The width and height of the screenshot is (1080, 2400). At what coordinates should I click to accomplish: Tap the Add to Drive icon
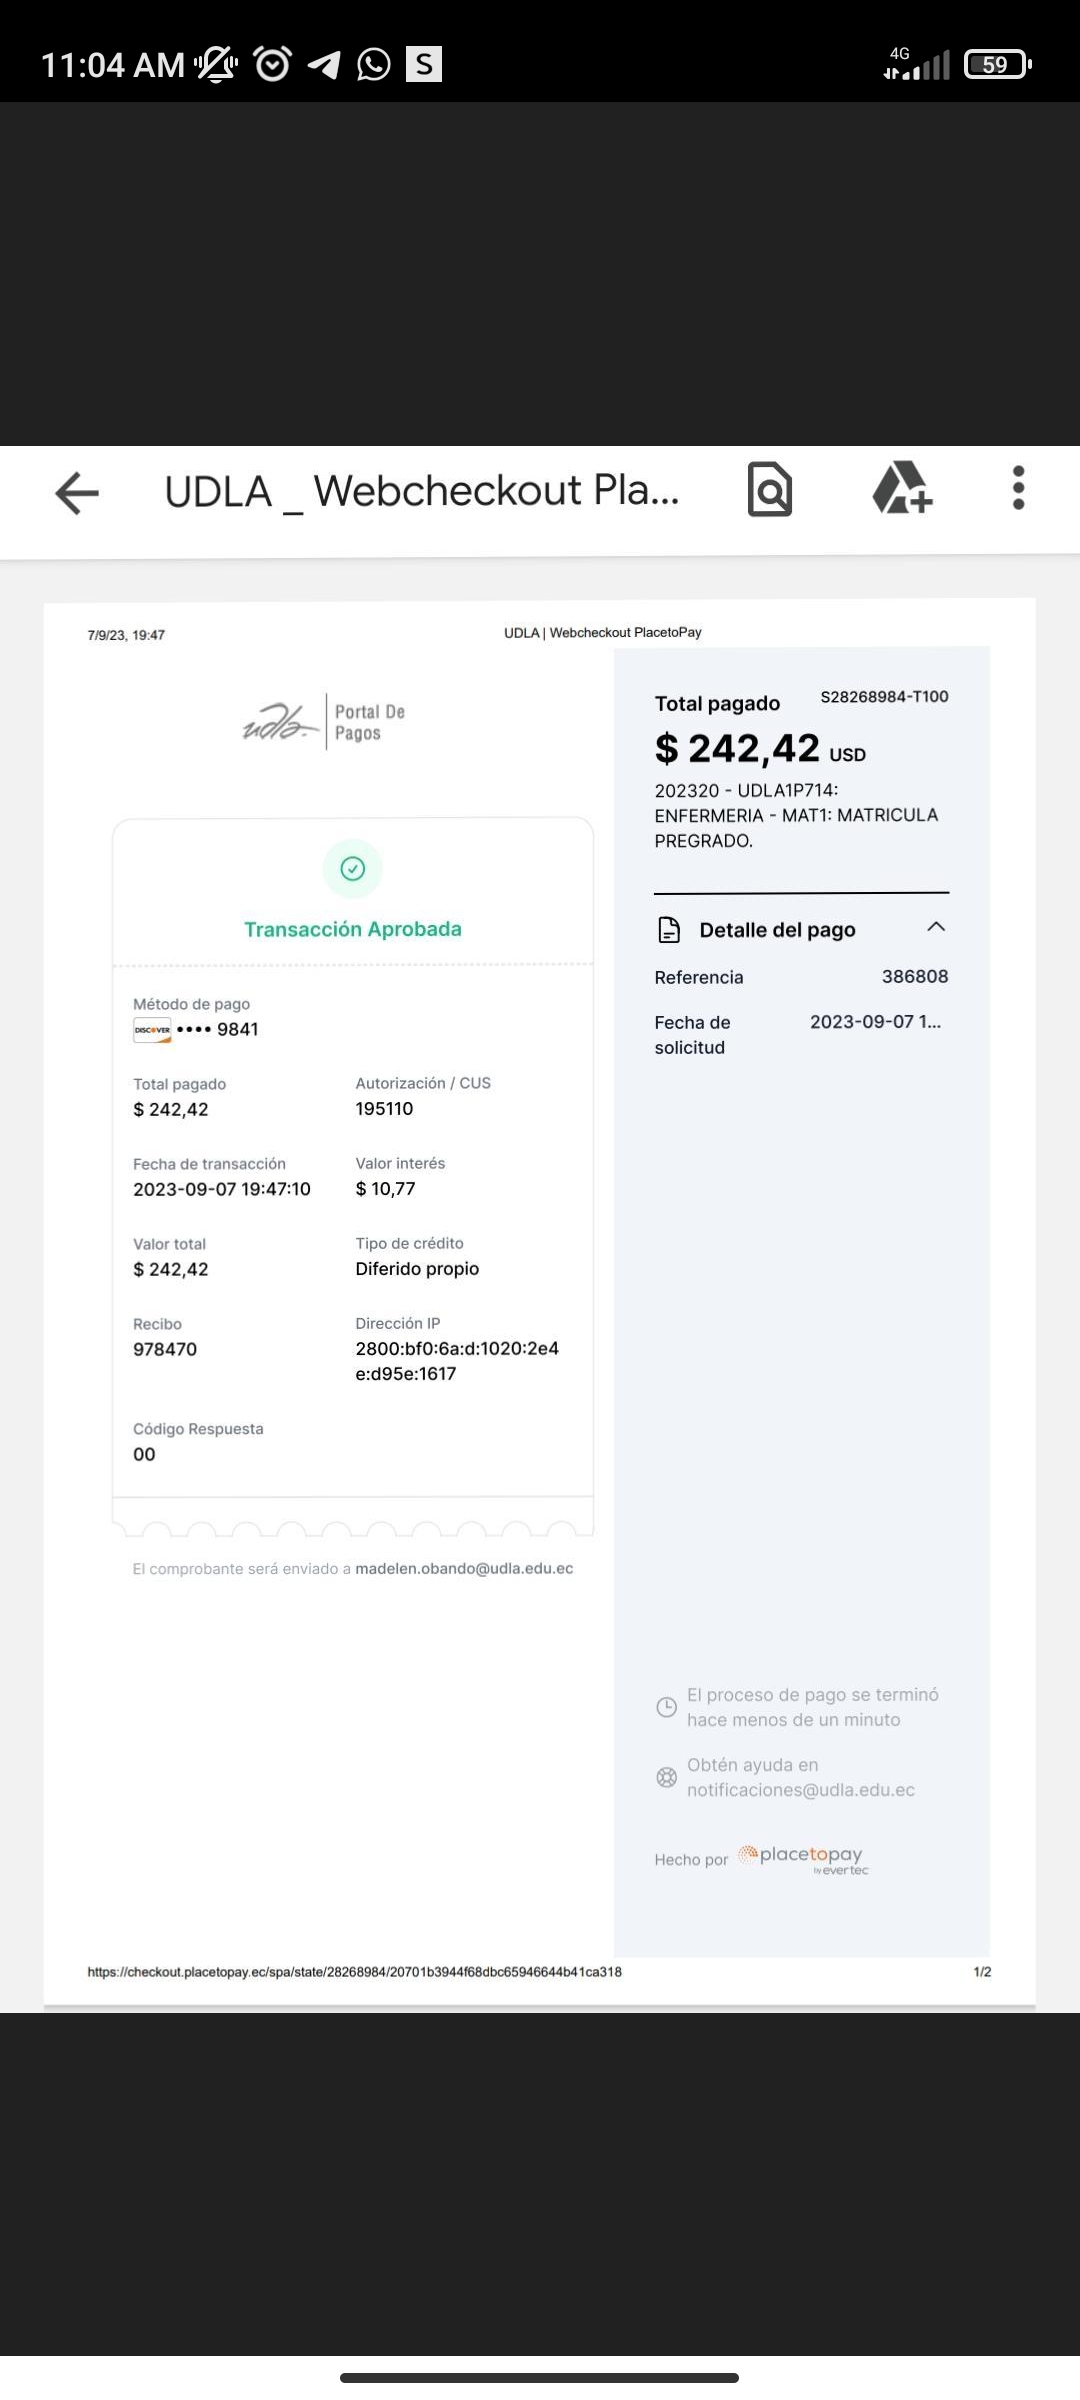902,488
